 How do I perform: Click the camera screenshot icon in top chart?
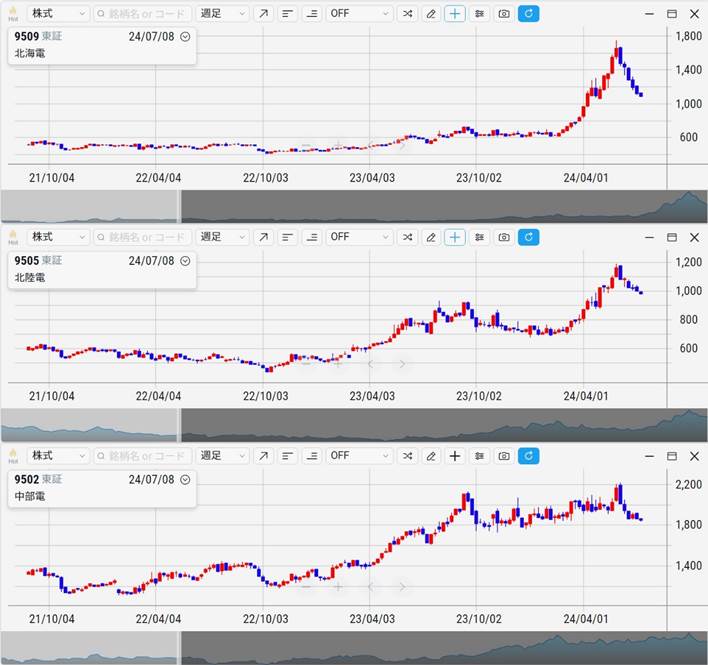(x=504, y=14)
